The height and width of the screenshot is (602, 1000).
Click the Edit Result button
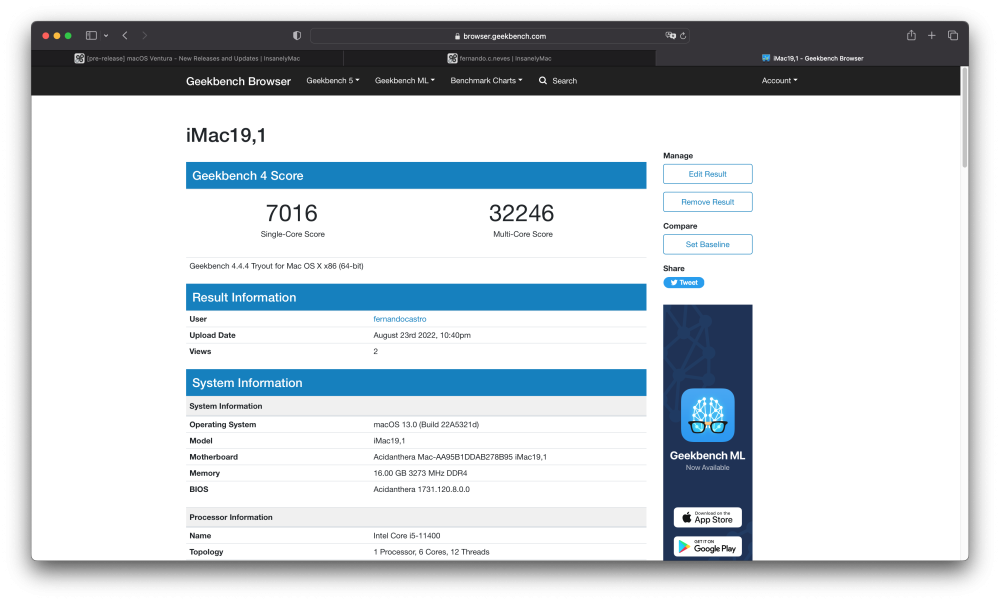click(707, 174)
